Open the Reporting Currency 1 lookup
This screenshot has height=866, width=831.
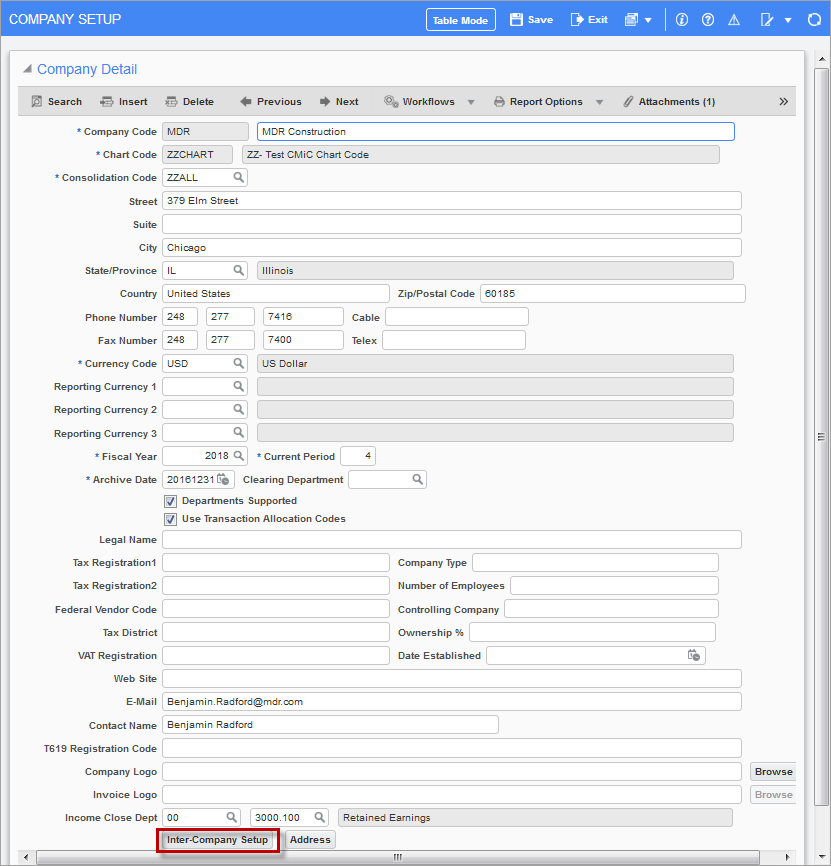click(x=239, y=386)
